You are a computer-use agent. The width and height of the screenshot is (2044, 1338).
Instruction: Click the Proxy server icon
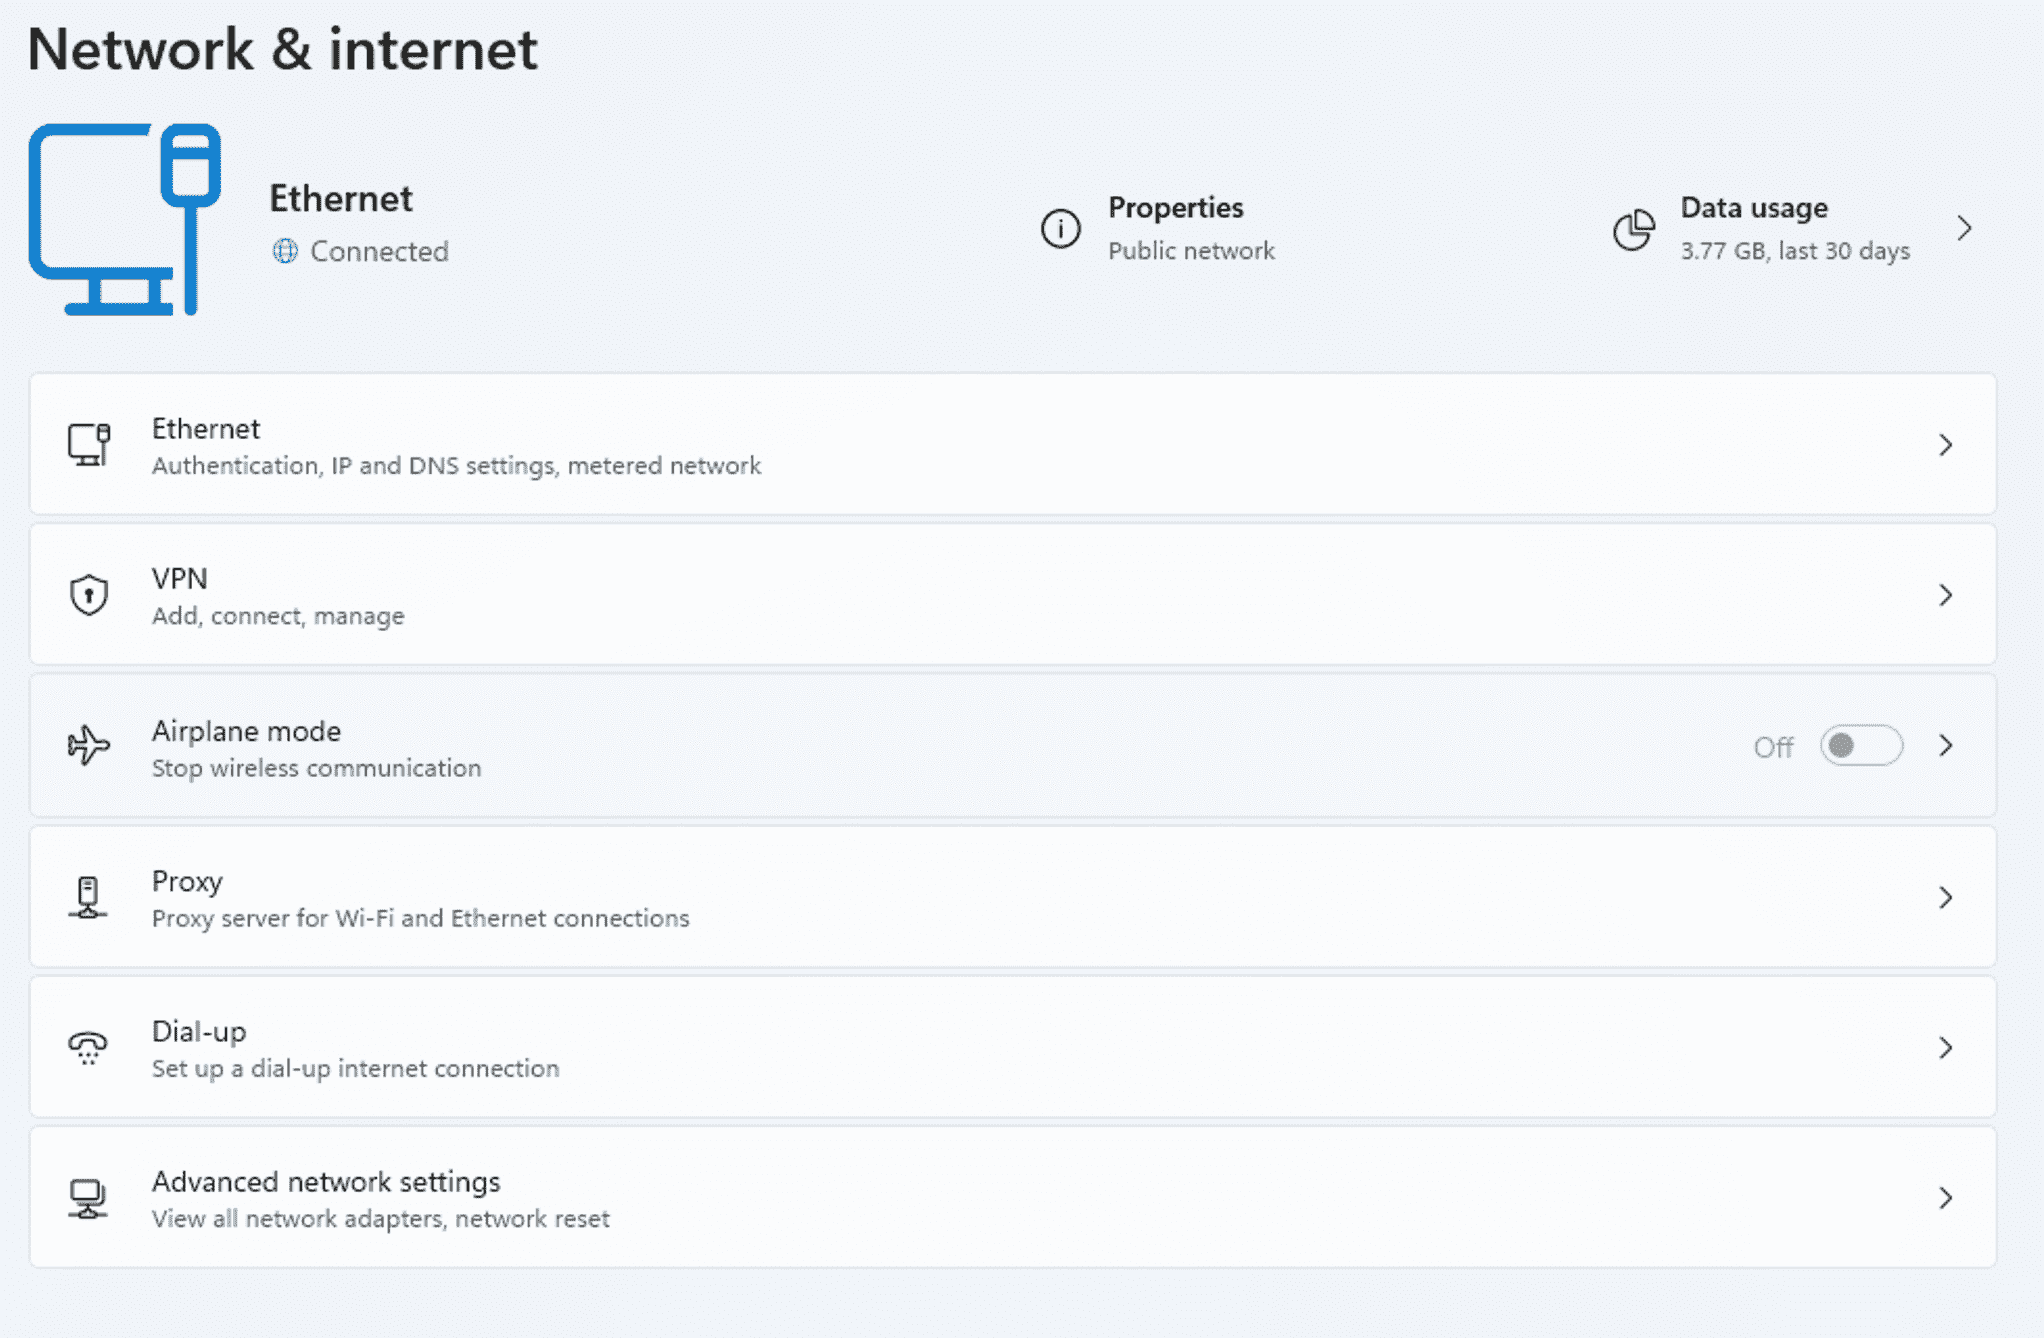(x=88, y=897)
